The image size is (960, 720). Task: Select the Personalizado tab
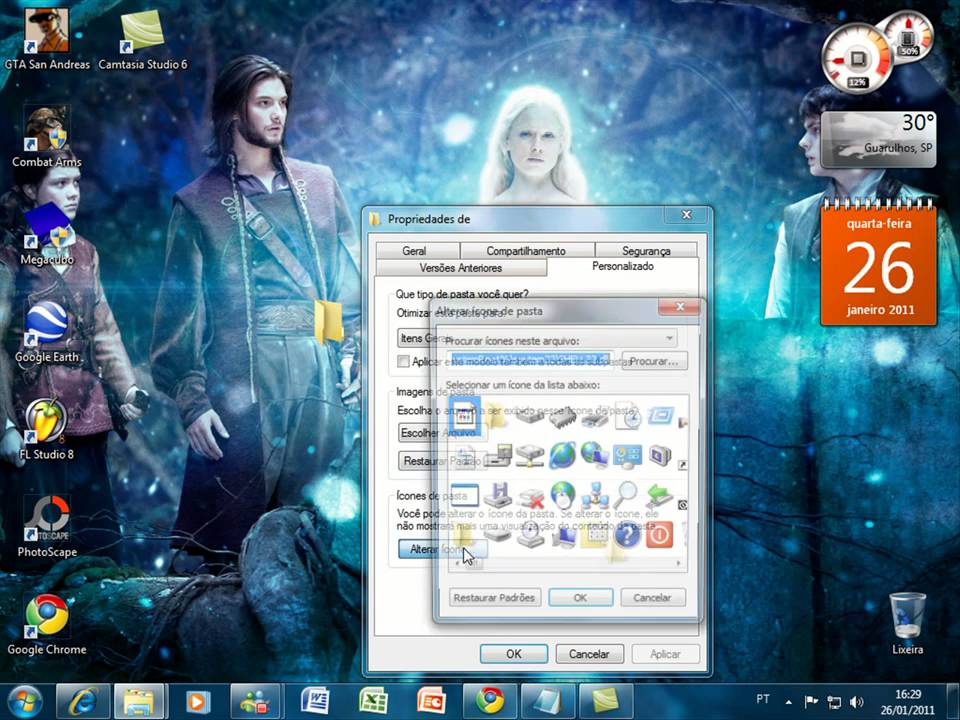[623, 266]
